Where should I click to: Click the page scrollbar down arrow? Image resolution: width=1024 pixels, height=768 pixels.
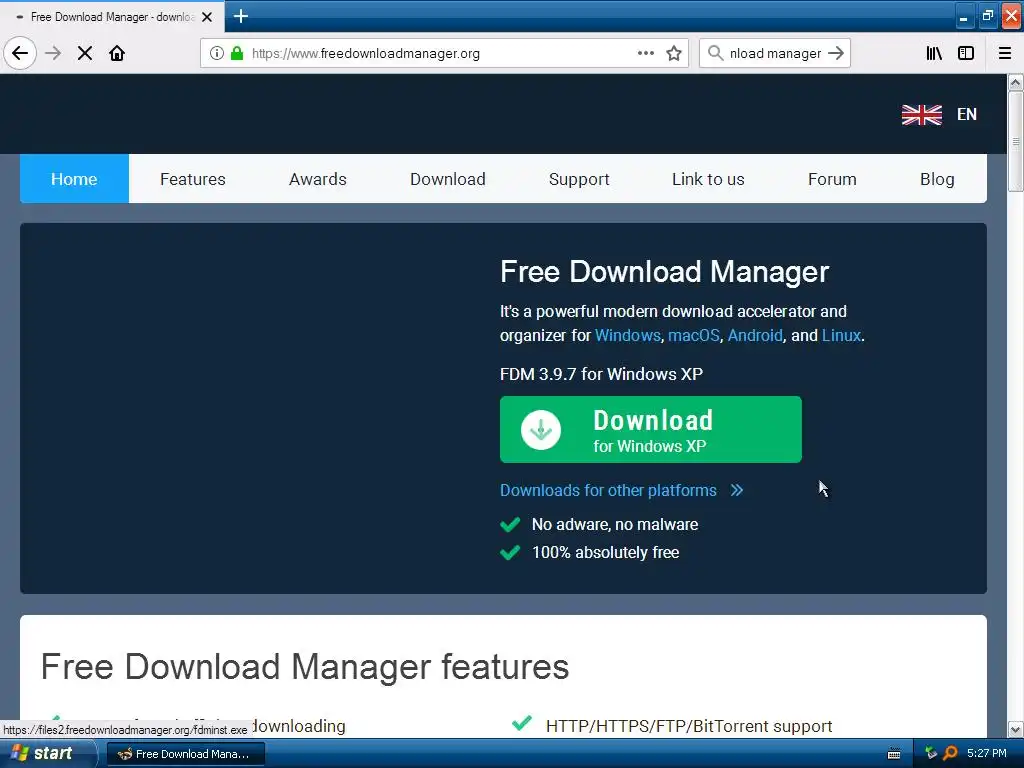click(1015, 729)
